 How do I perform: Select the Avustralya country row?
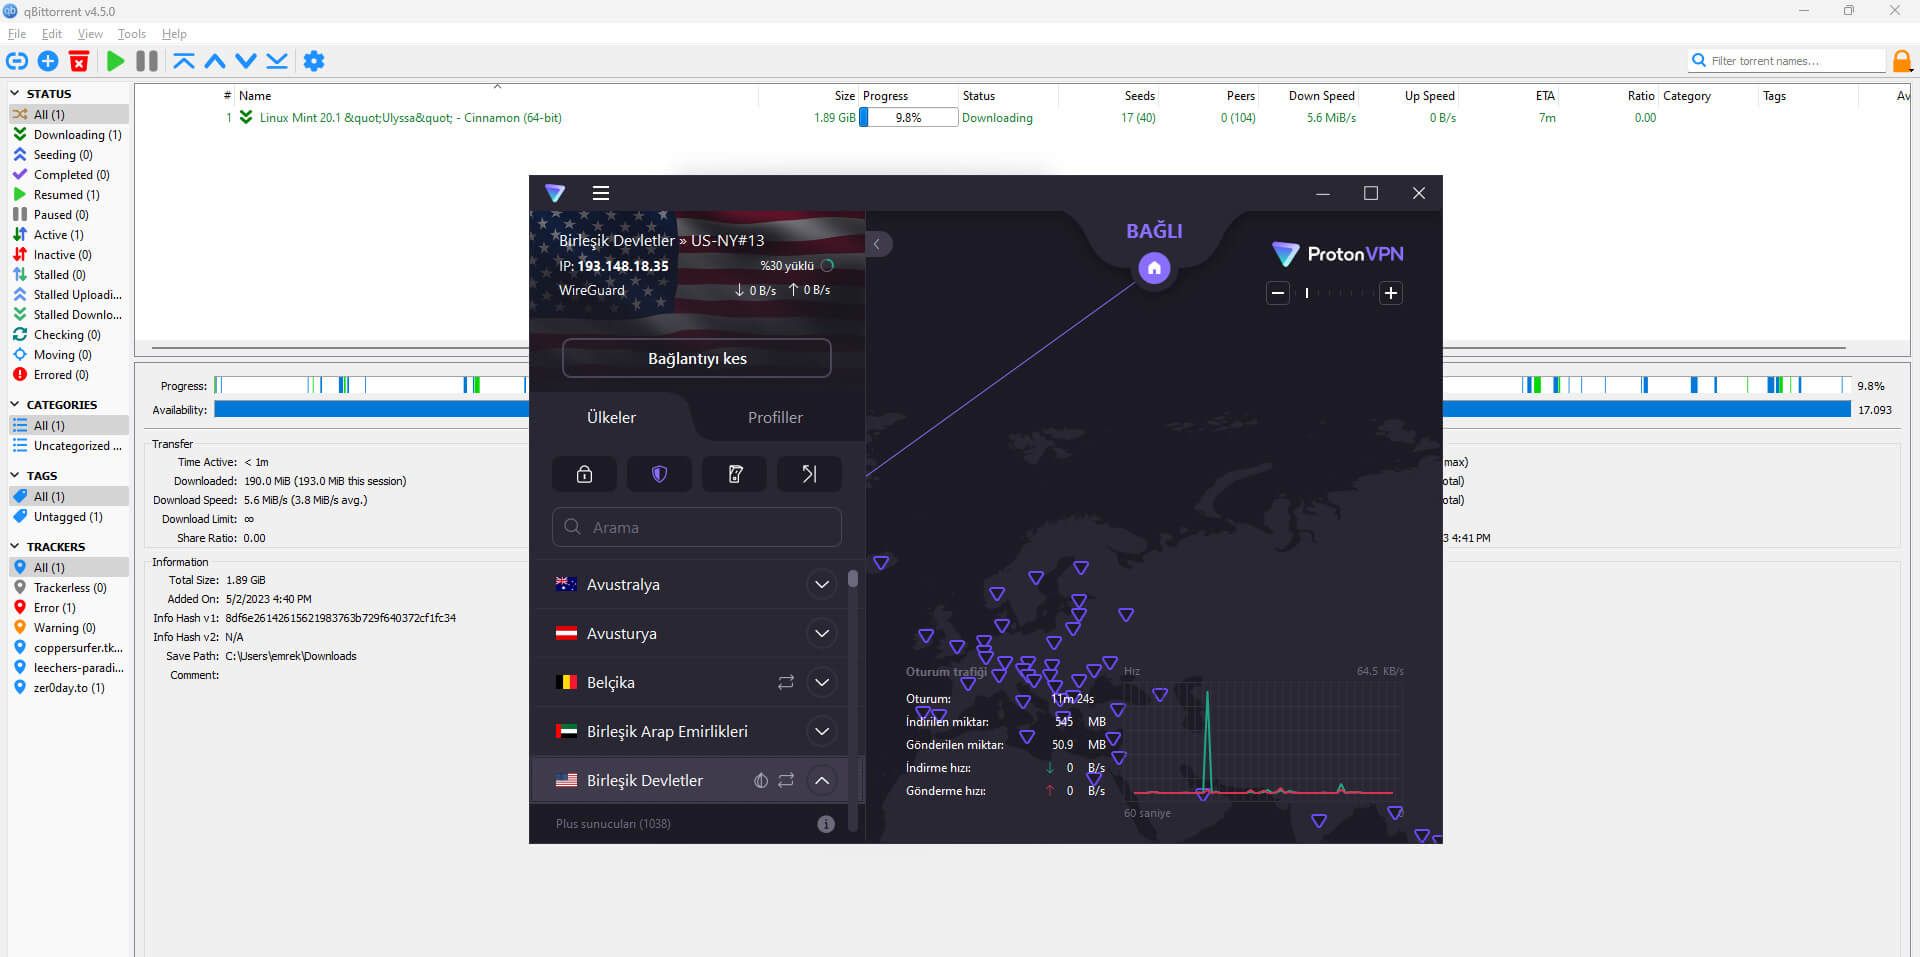click(690, 584)
